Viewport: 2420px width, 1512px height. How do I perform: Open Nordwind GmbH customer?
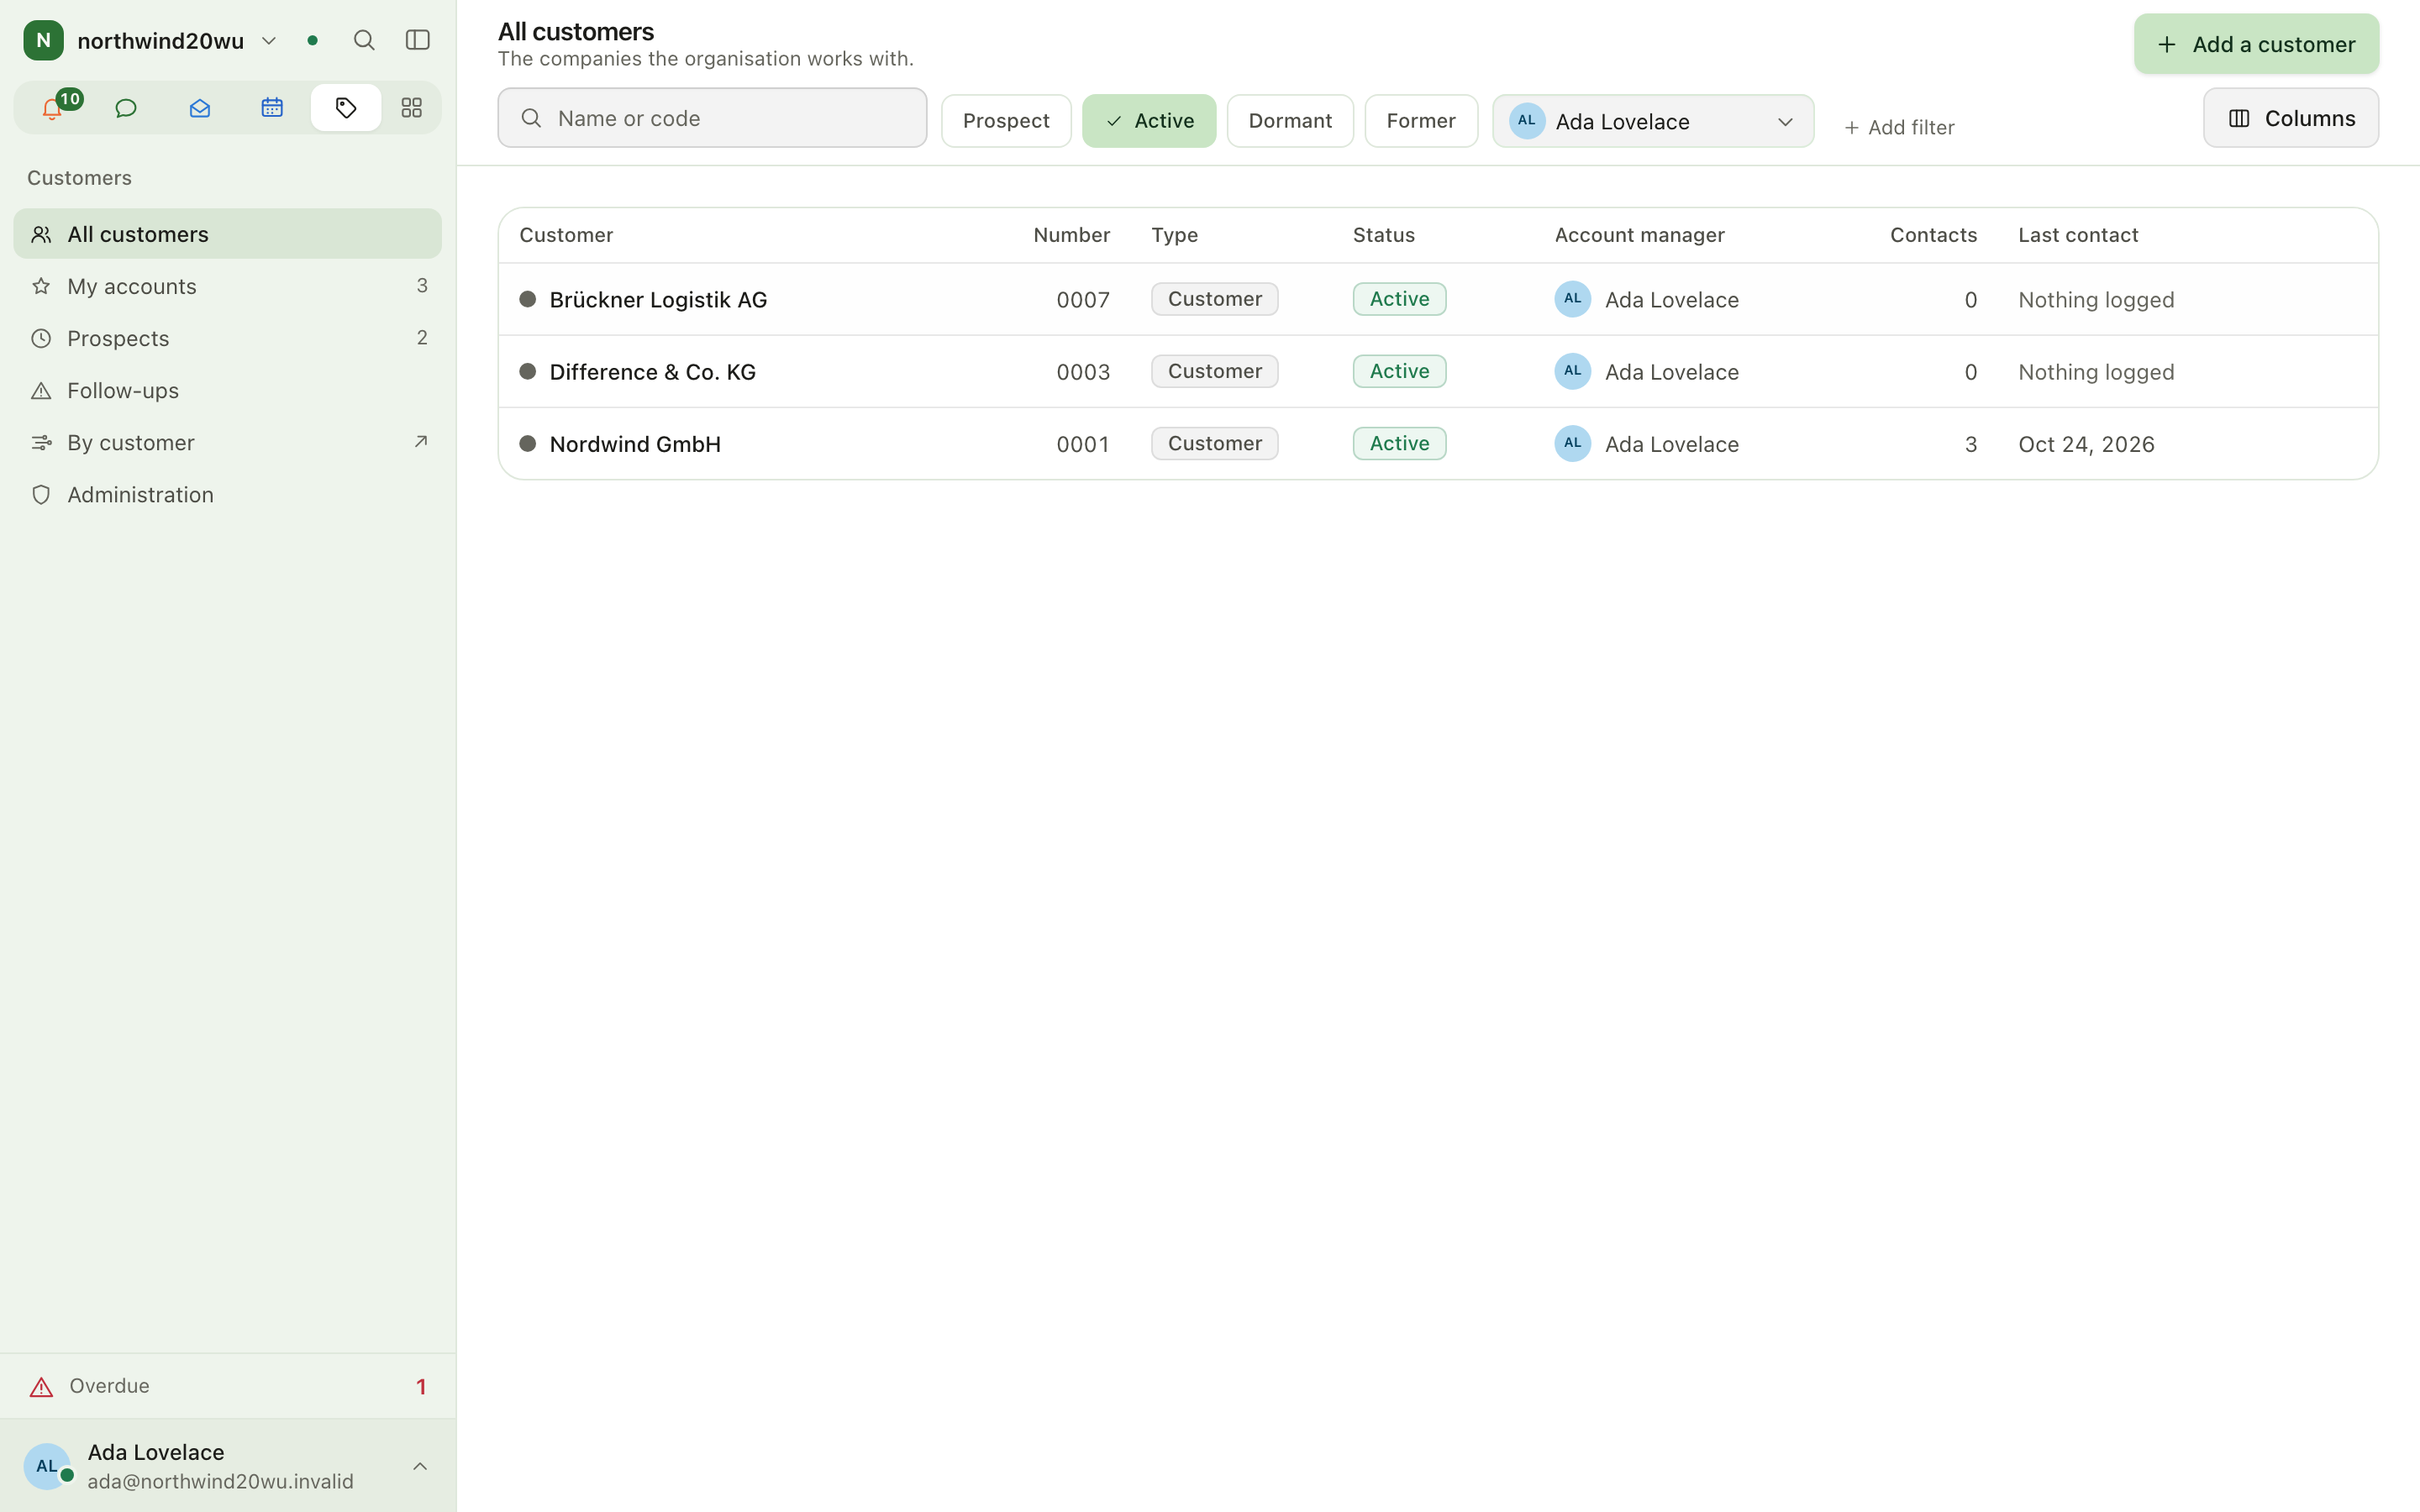click(635, 443)
